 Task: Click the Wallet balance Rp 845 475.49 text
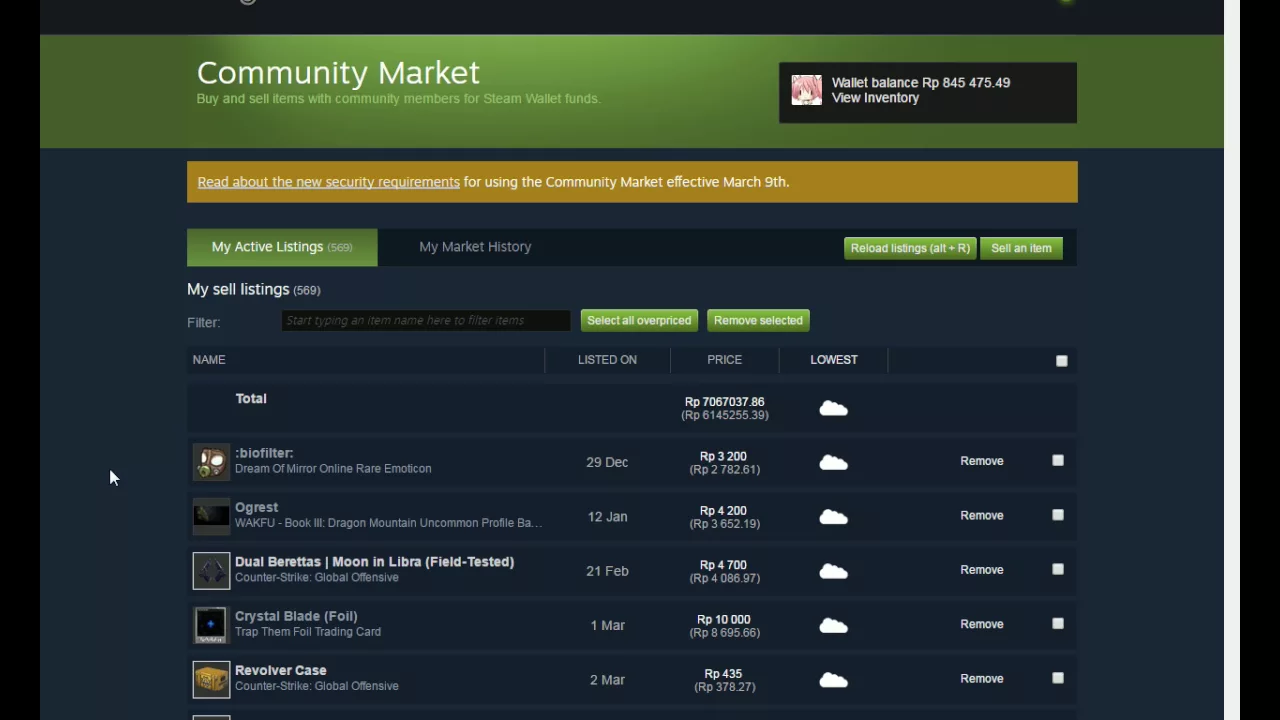tap(921, 83)
